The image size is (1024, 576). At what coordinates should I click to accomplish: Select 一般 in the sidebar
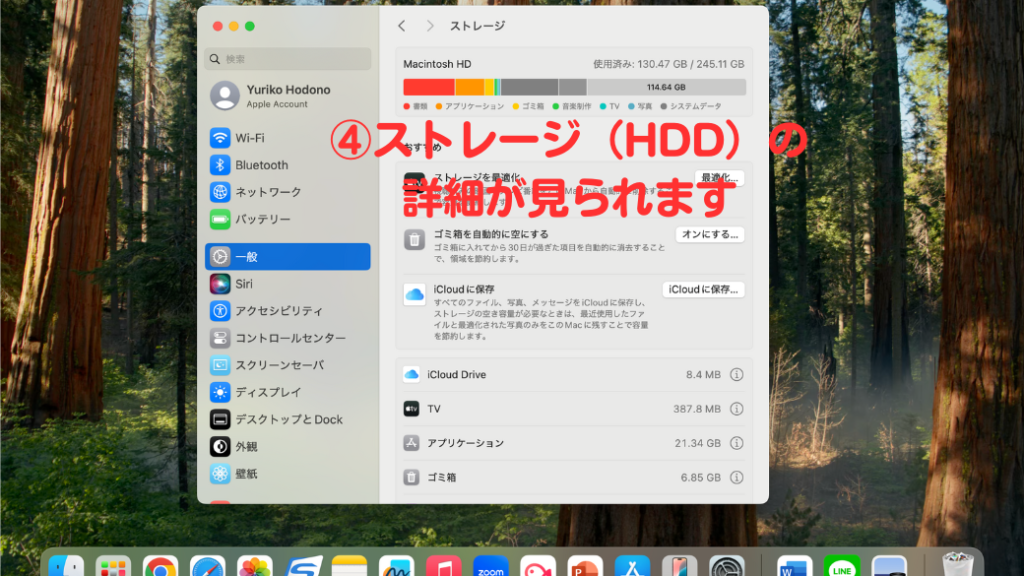287,257
